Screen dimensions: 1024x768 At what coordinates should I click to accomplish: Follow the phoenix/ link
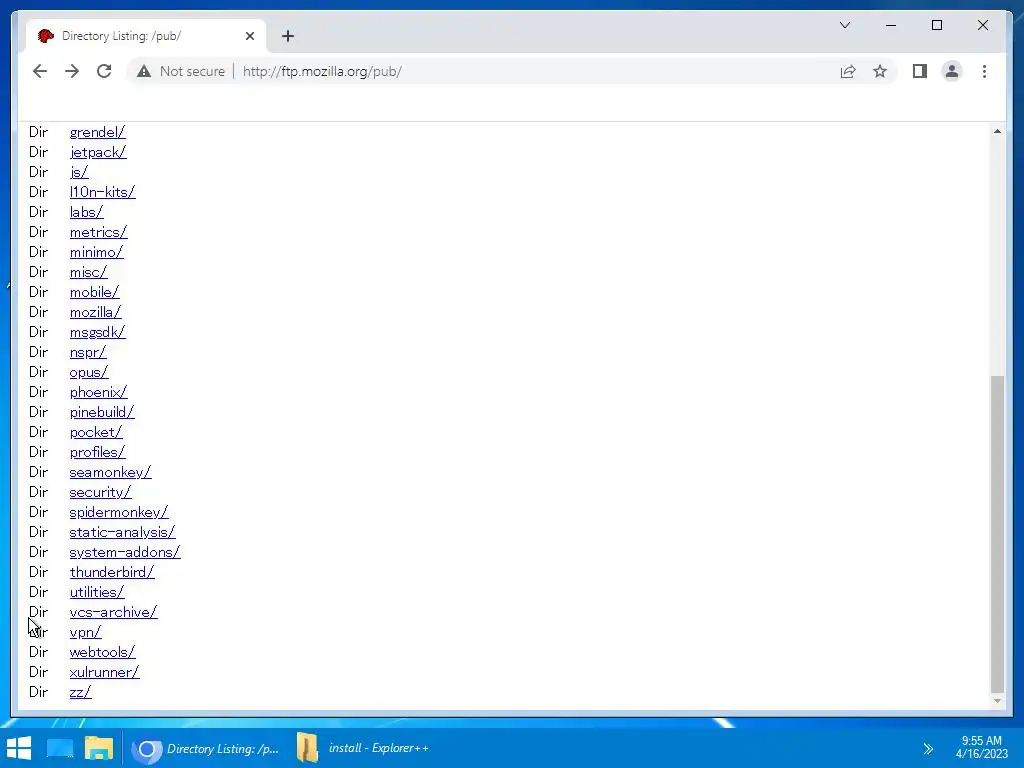click(99, 392)
